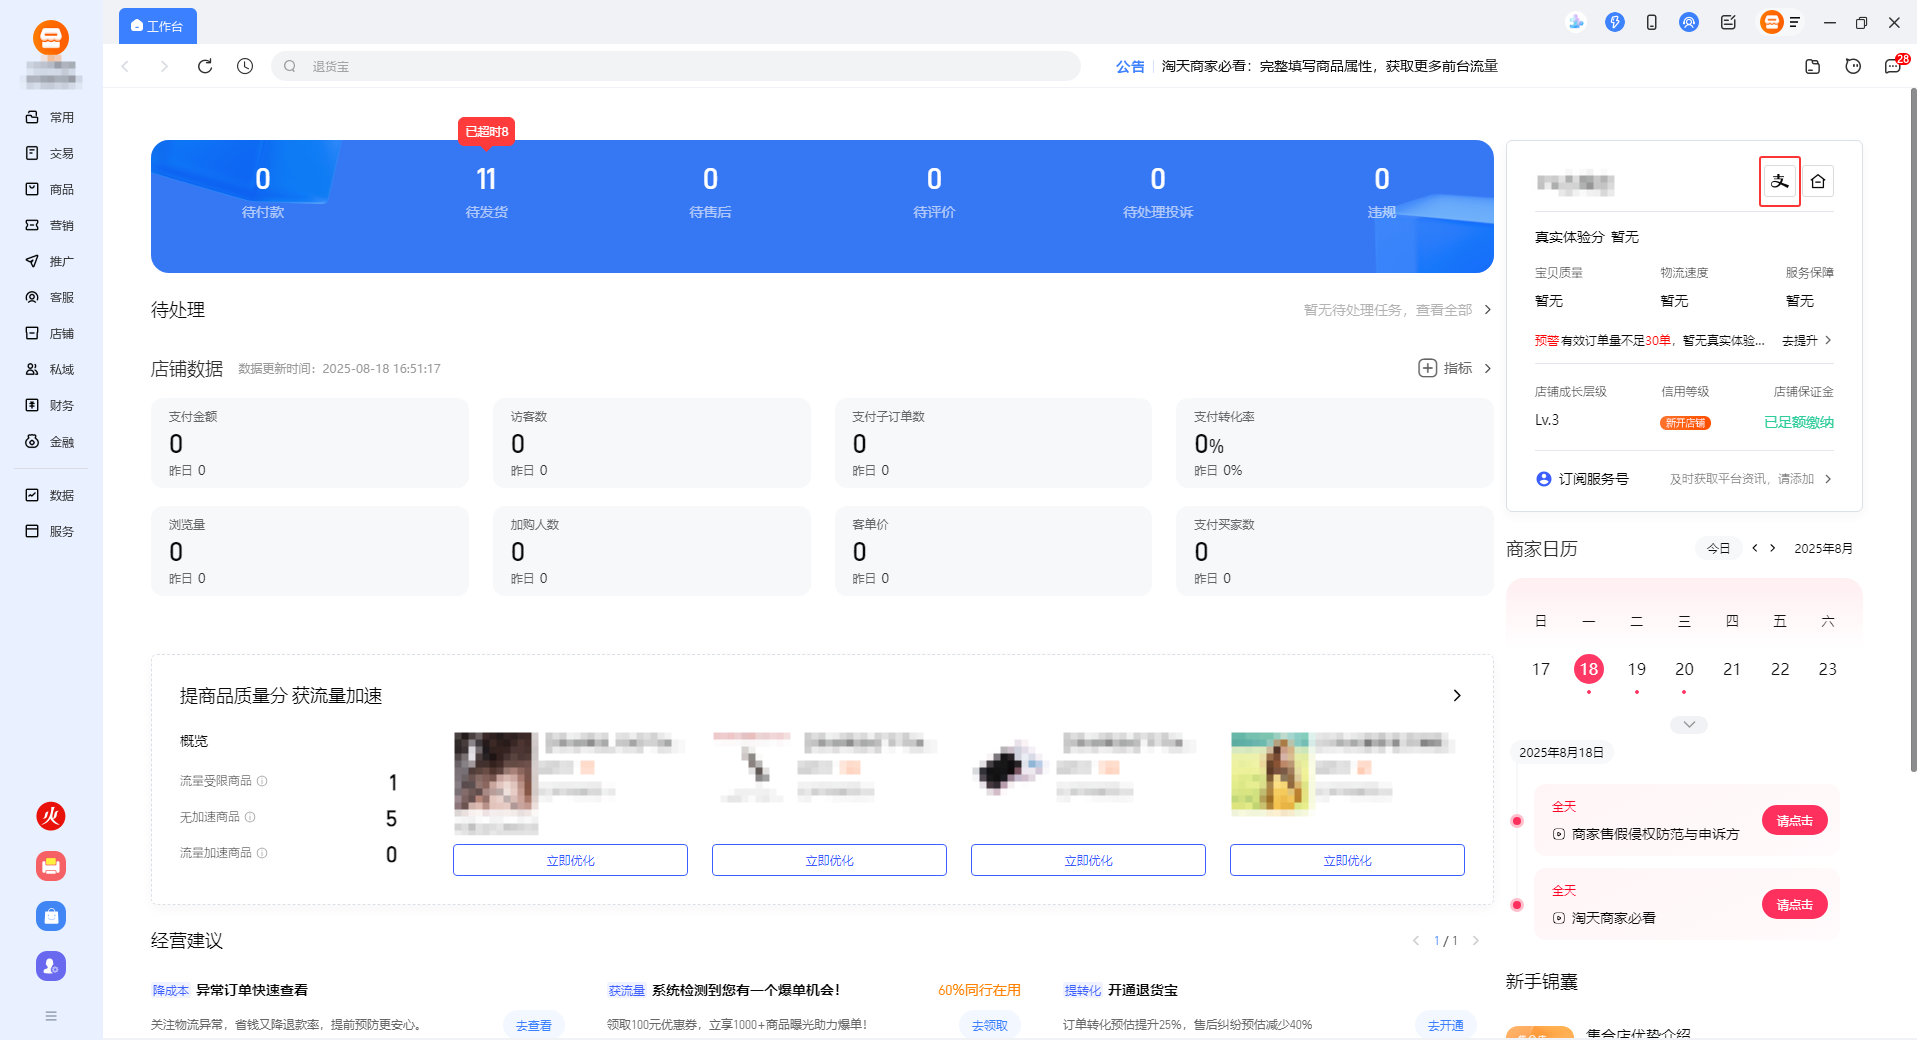Screen dimensions: 1917x1040
Task: Click the 金融 sidebar icon
Action: [x=32, y=441]
